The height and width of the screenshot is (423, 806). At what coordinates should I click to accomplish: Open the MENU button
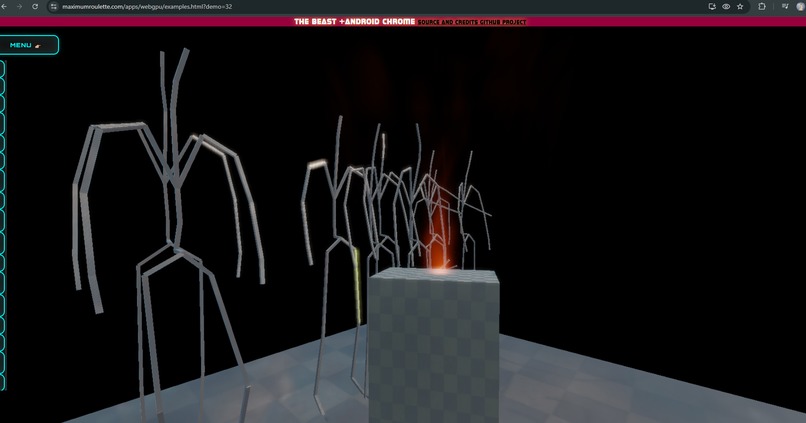(28, 45)
